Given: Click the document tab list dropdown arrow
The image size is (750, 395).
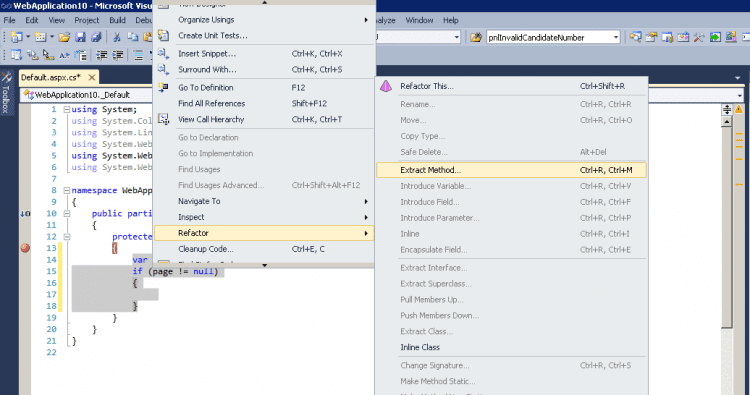Looking at the screenshot, I should click(x=738, y=78).
